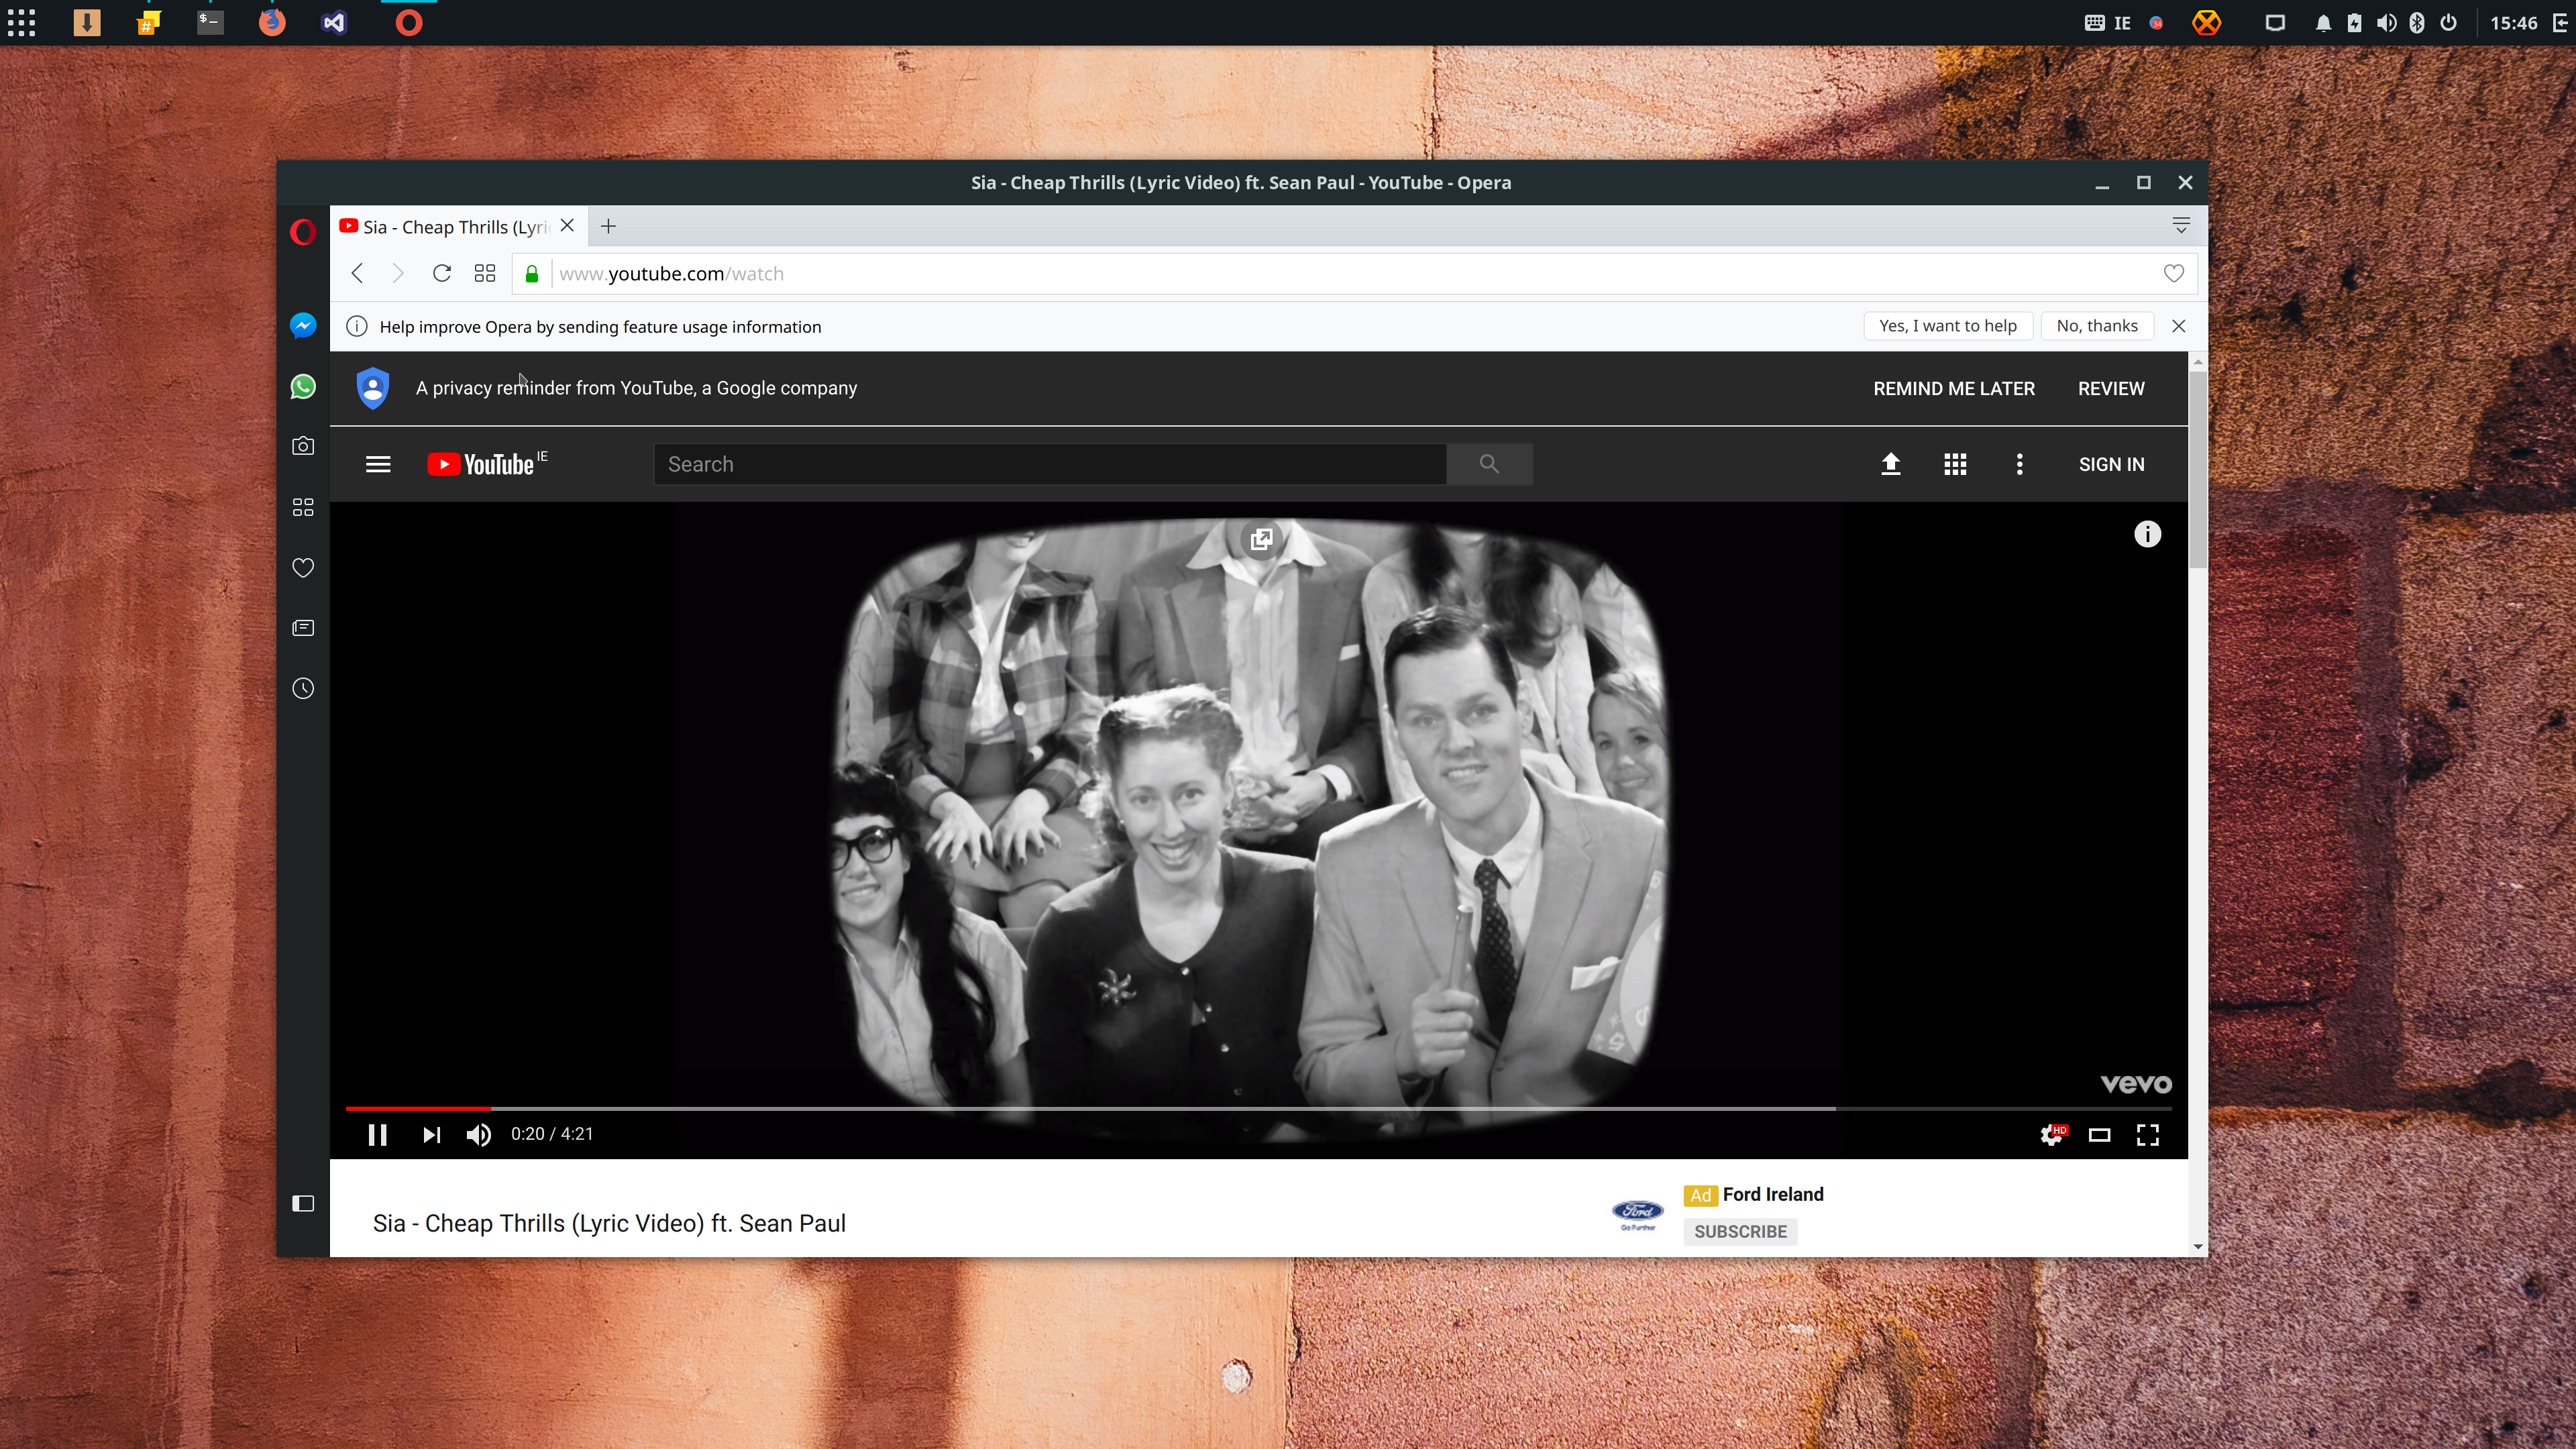Open a new tab
Screen dimensions: 2576x1449
(608, 226)
